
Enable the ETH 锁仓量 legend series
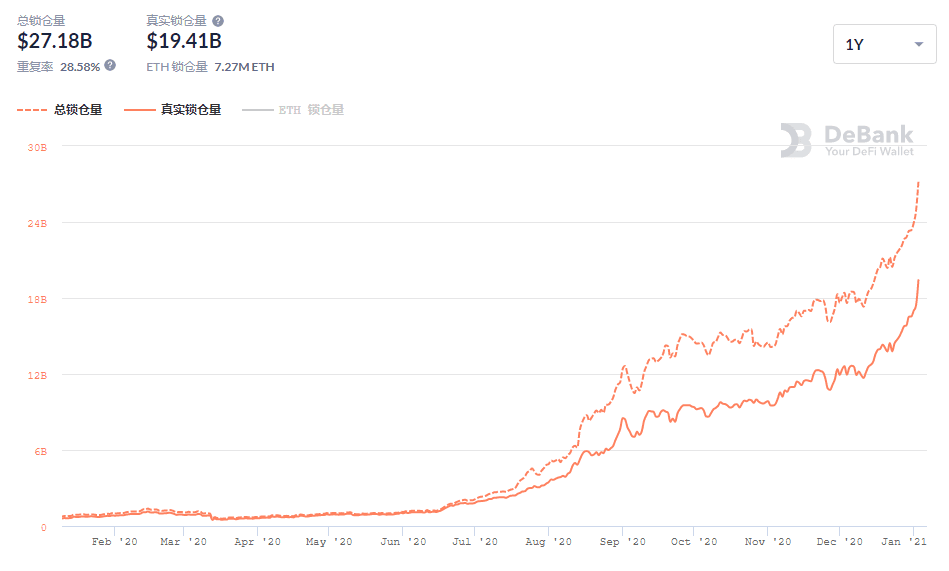(293, 110)
